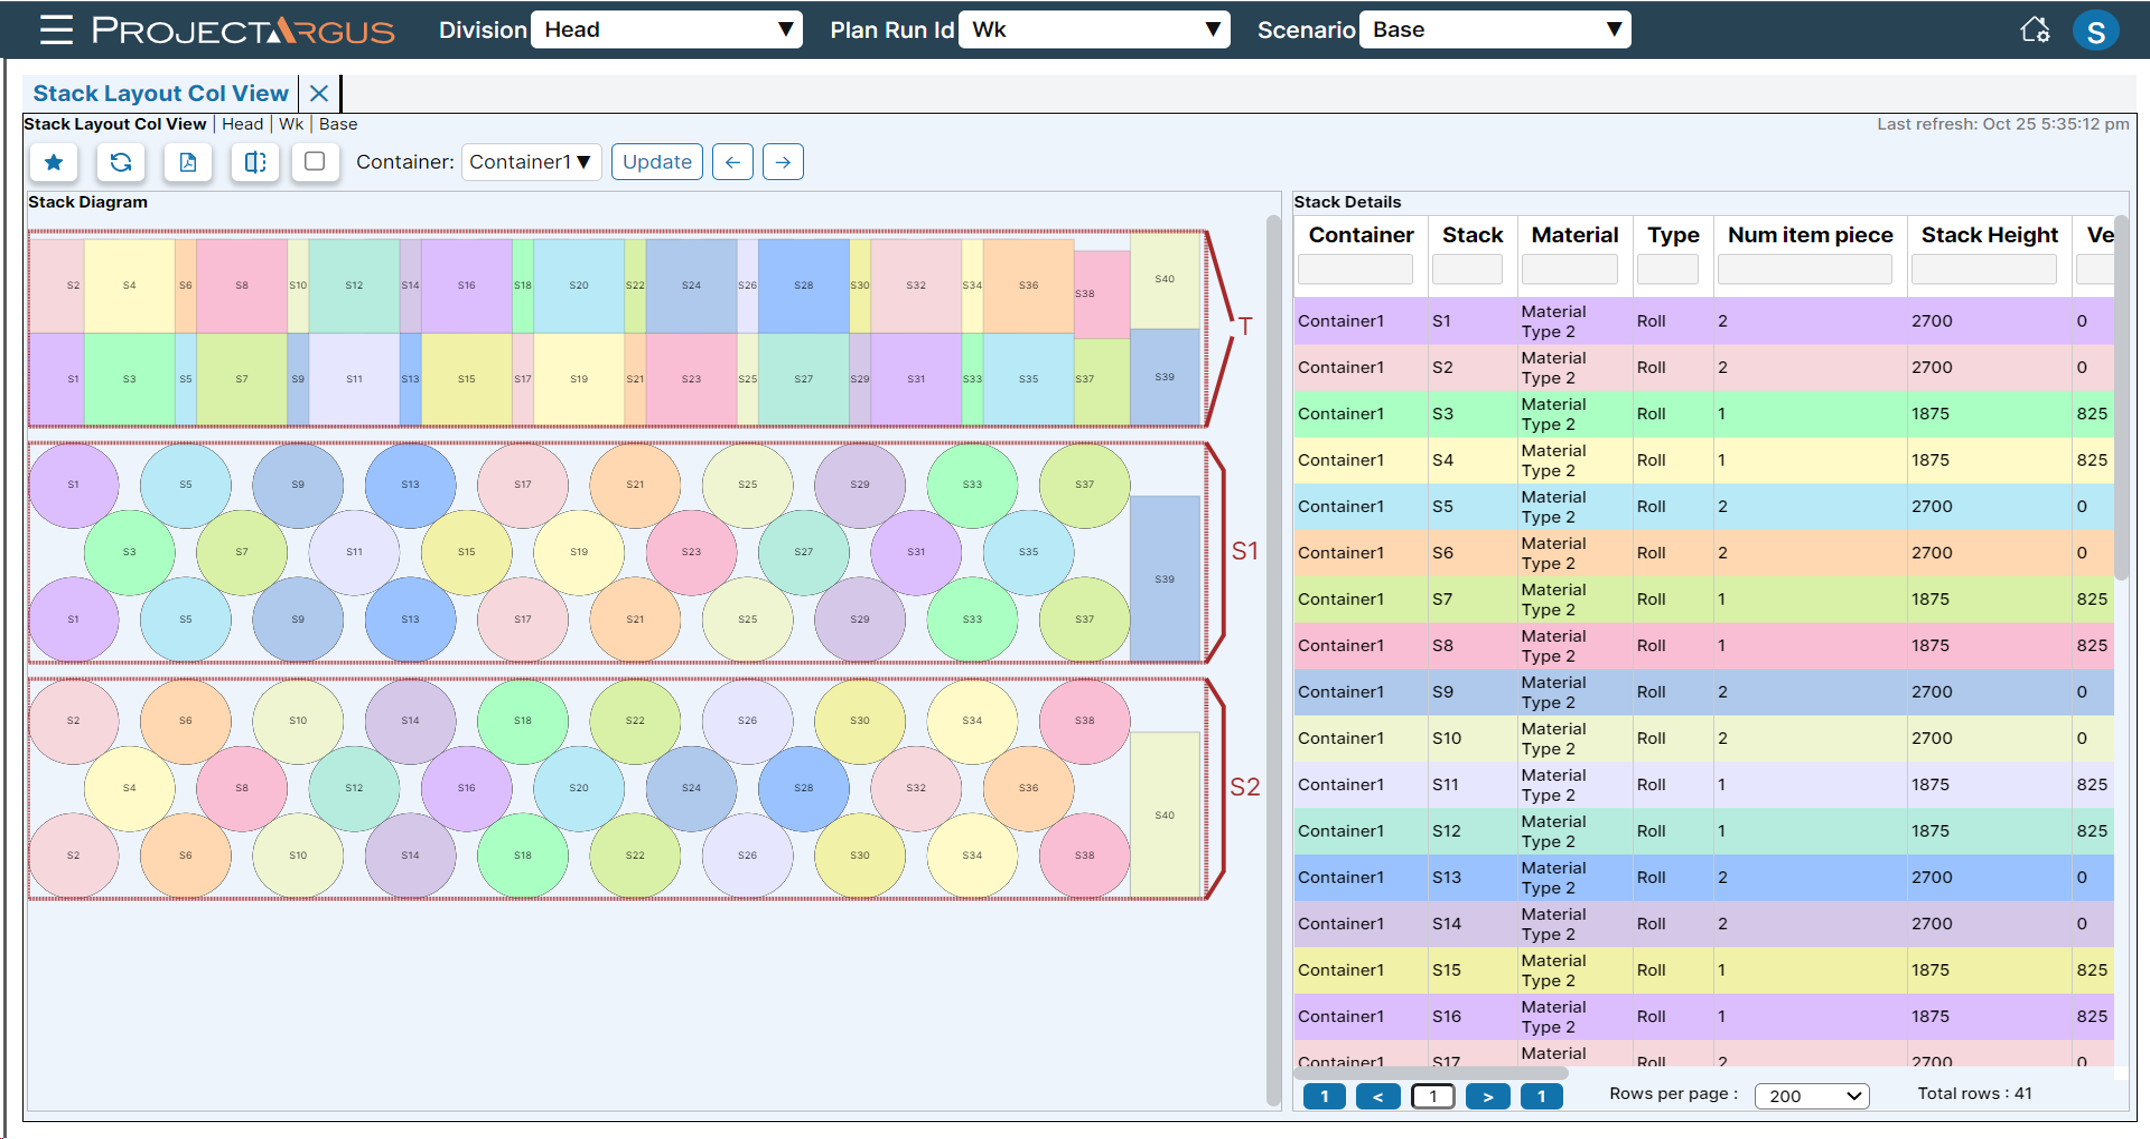Close the Stack Layout Col View tab

(x=319, y=93)
